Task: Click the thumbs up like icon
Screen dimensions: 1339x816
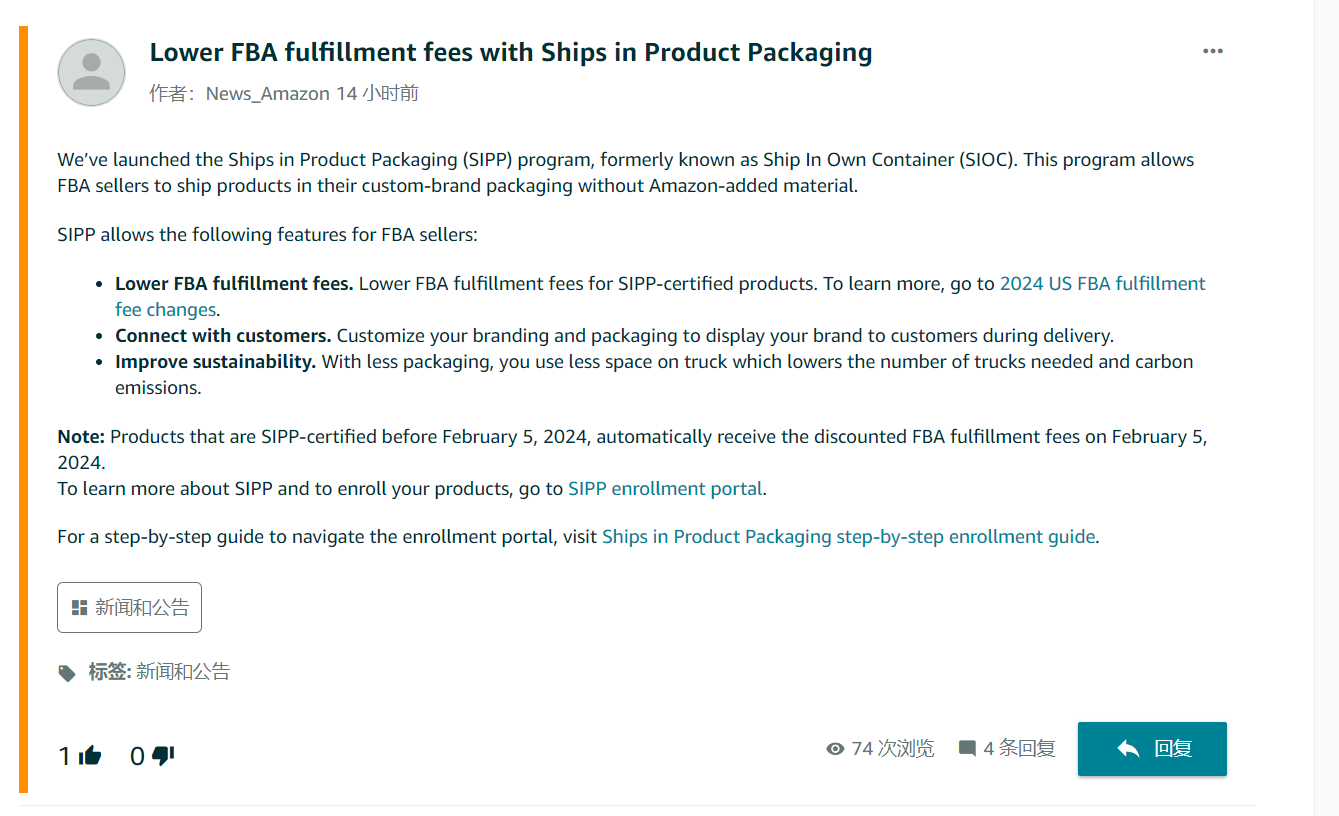Action: 90,756
